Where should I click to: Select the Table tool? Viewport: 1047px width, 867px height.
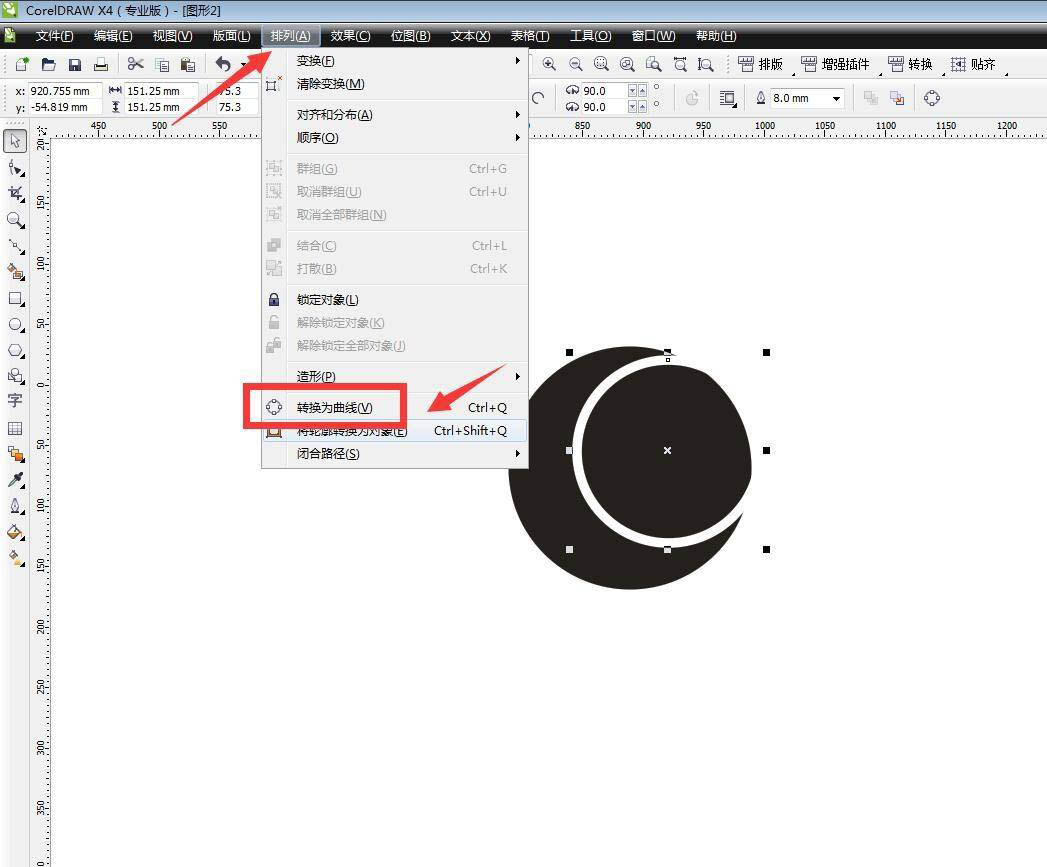coord(15,428)
